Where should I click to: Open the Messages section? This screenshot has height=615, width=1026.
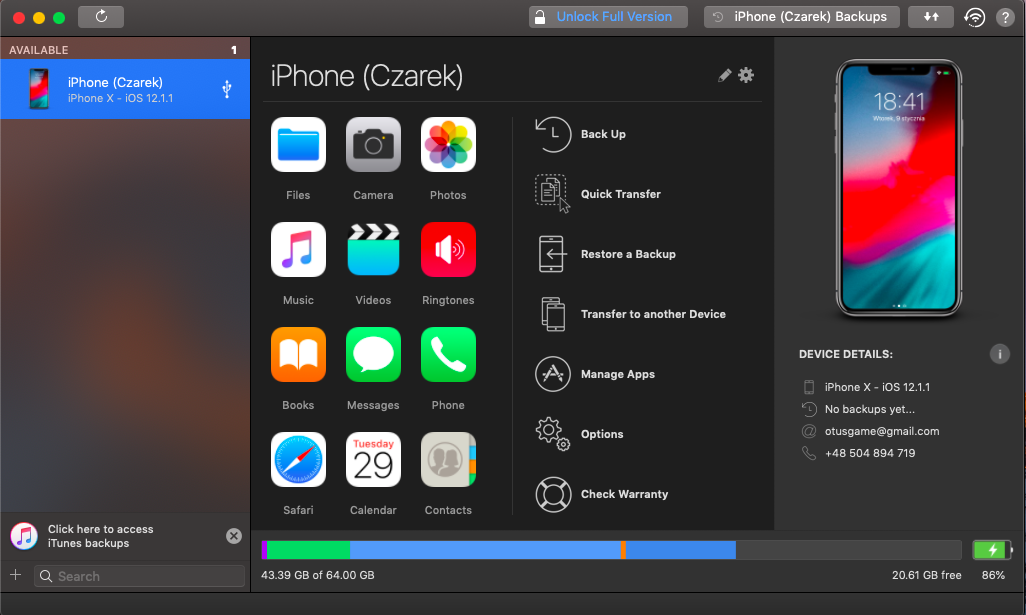(x=373, y=354)
